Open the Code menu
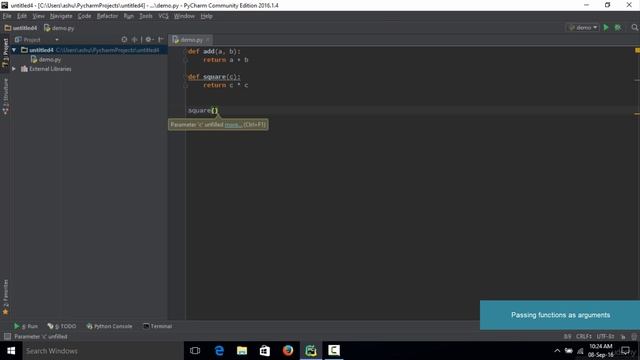Viewport: 640px width, 360px height. (84, 16)
